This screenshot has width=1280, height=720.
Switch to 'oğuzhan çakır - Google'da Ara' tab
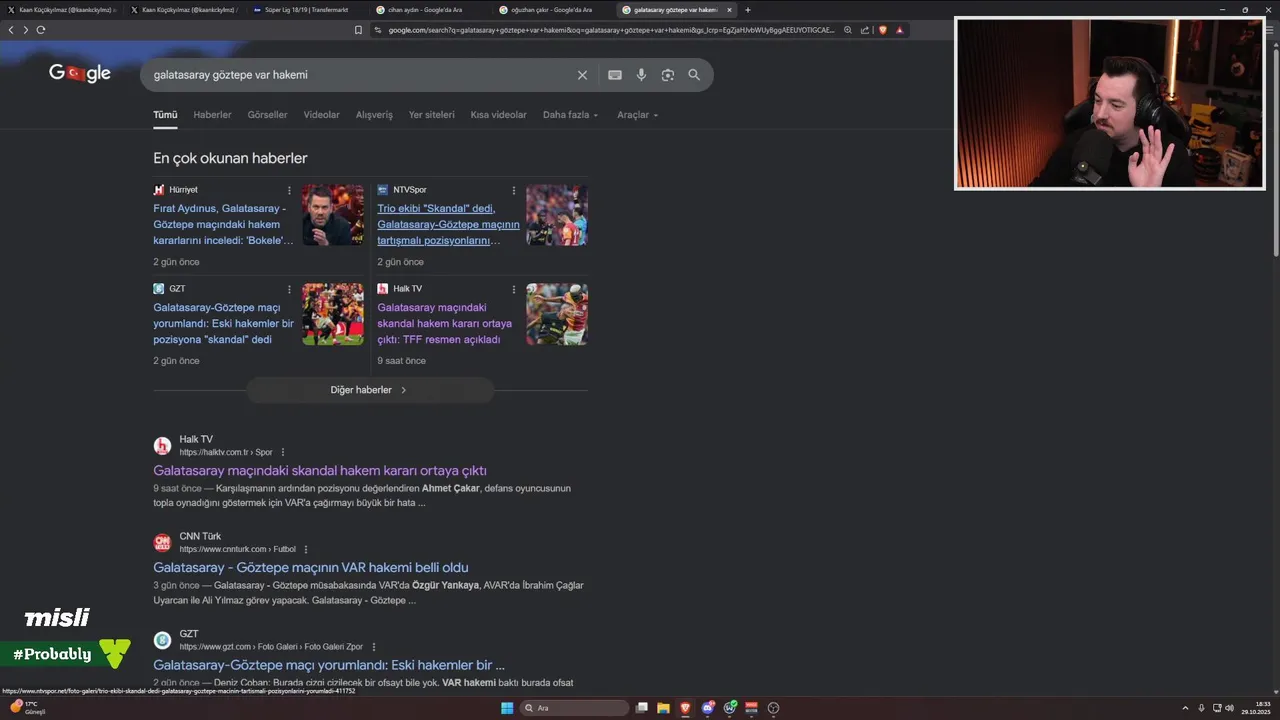pos(552,10)
